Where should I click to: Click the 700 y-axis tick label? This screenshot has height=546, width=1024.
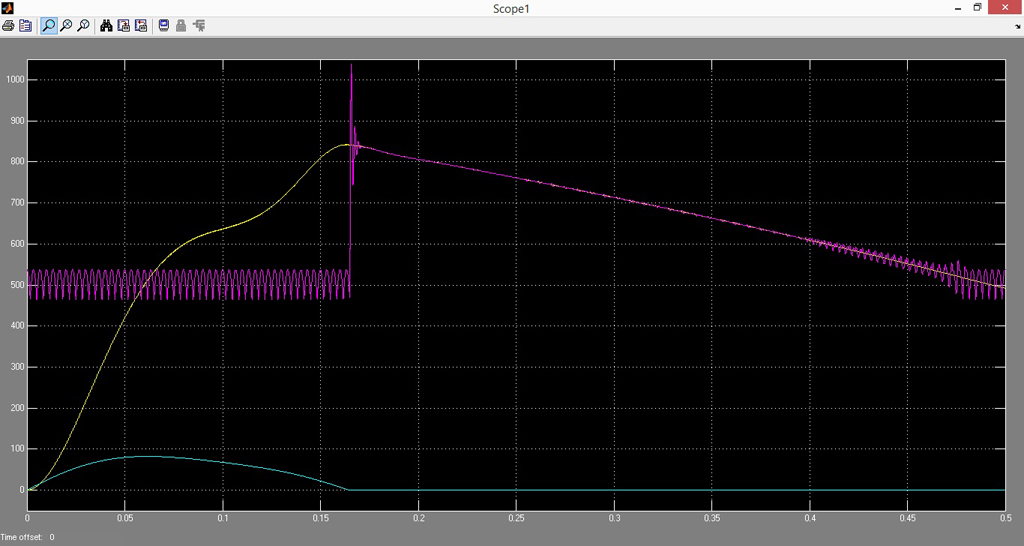pos(16,203)
